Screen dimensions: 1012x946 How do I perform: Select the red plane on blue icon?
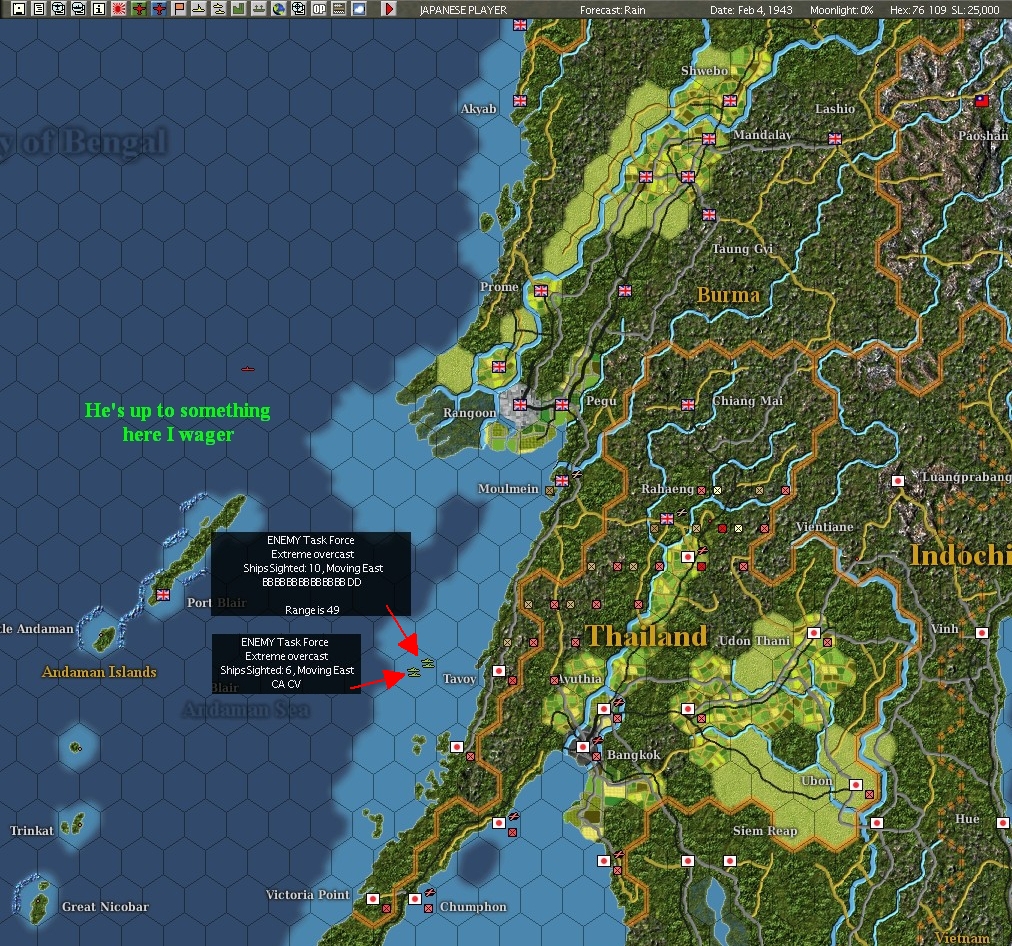pyautogui.click(x=159, y=8)
